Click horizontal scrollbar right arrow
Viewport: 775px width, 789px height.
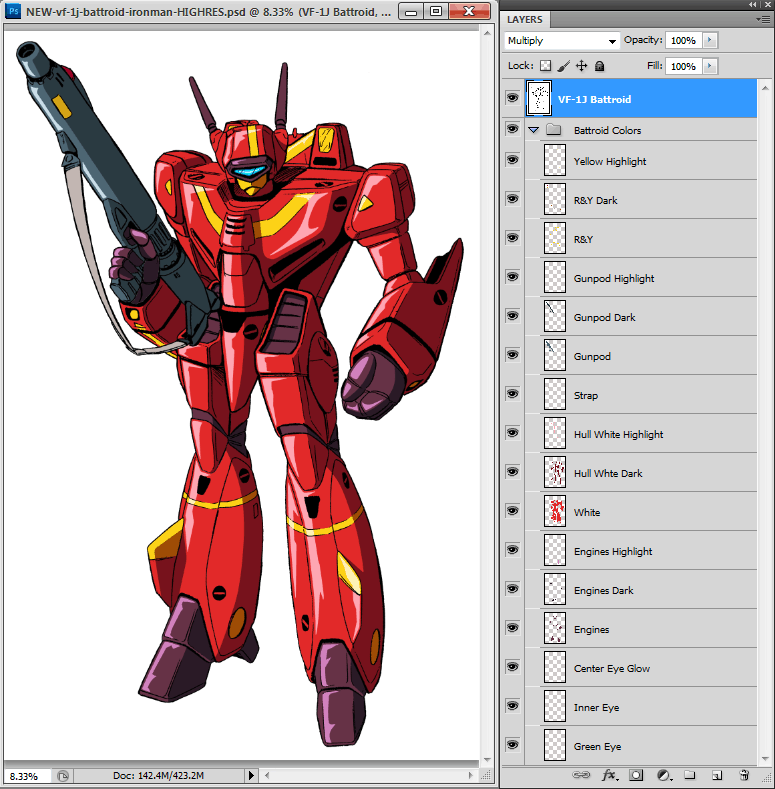pos(471,775)
